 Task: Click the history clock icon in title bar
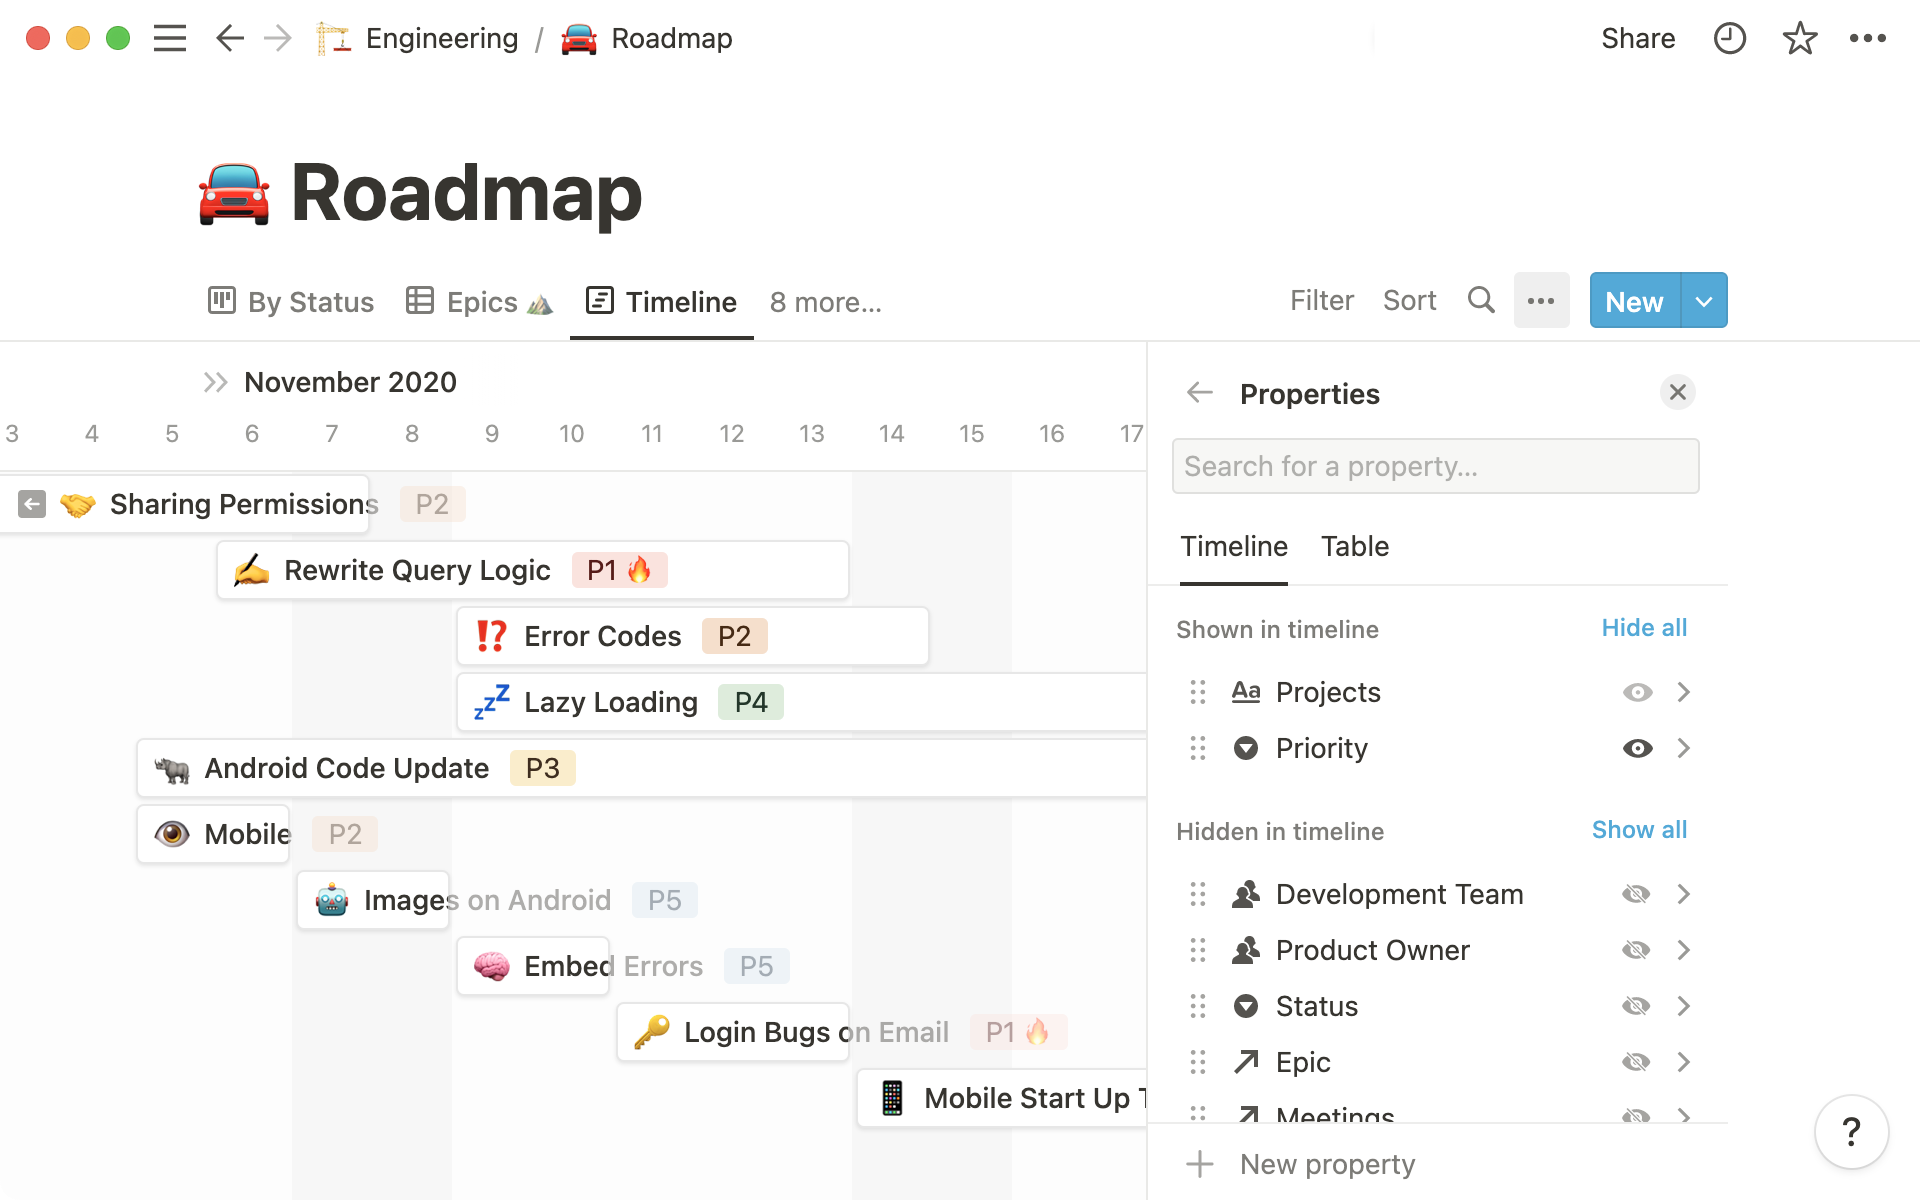pos(1728,39)
